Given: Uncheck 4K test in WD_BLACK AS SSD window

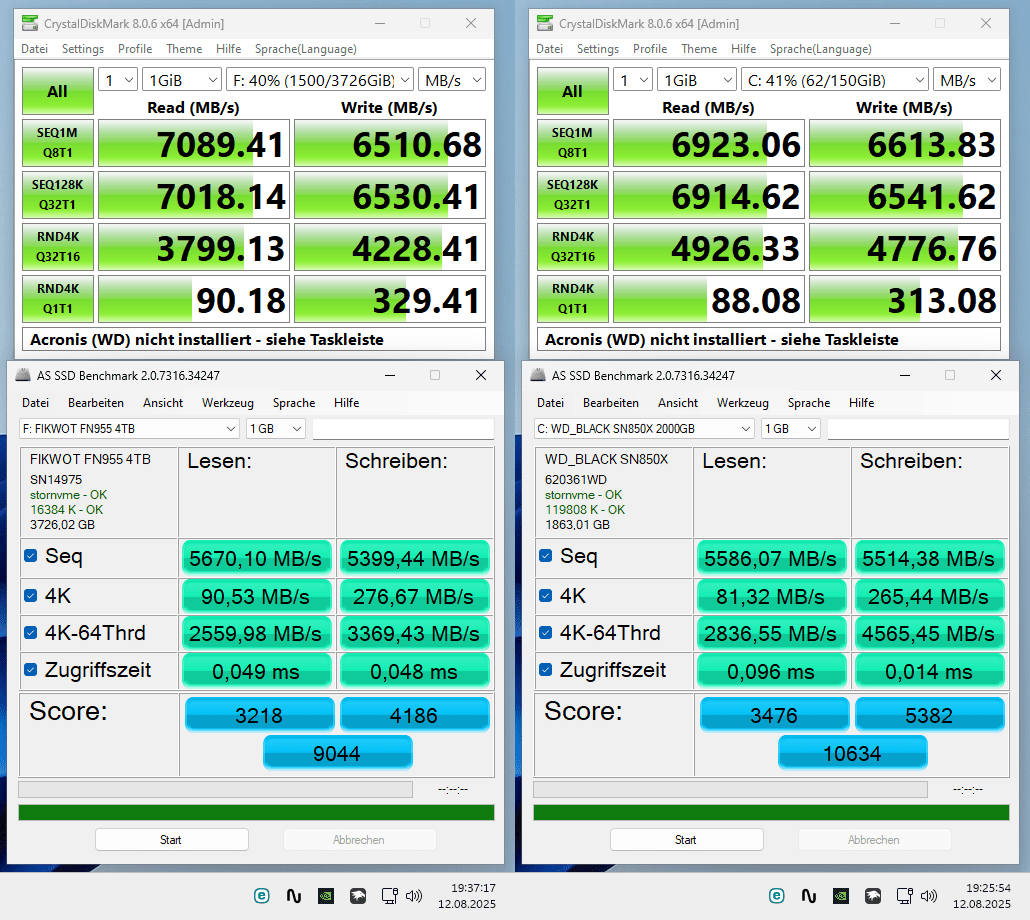Looking at the screenshot, I should (x=545, y=596).
